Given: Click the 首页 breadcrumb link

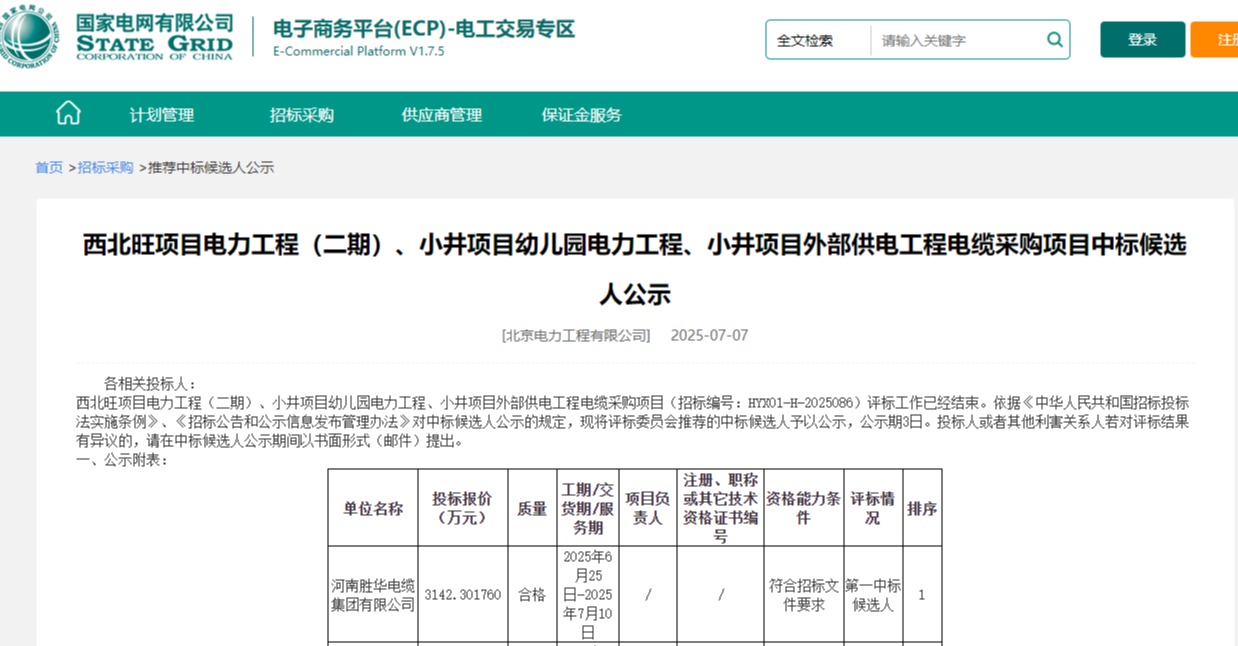Looking at the screenshot, I should click(49, 168).
